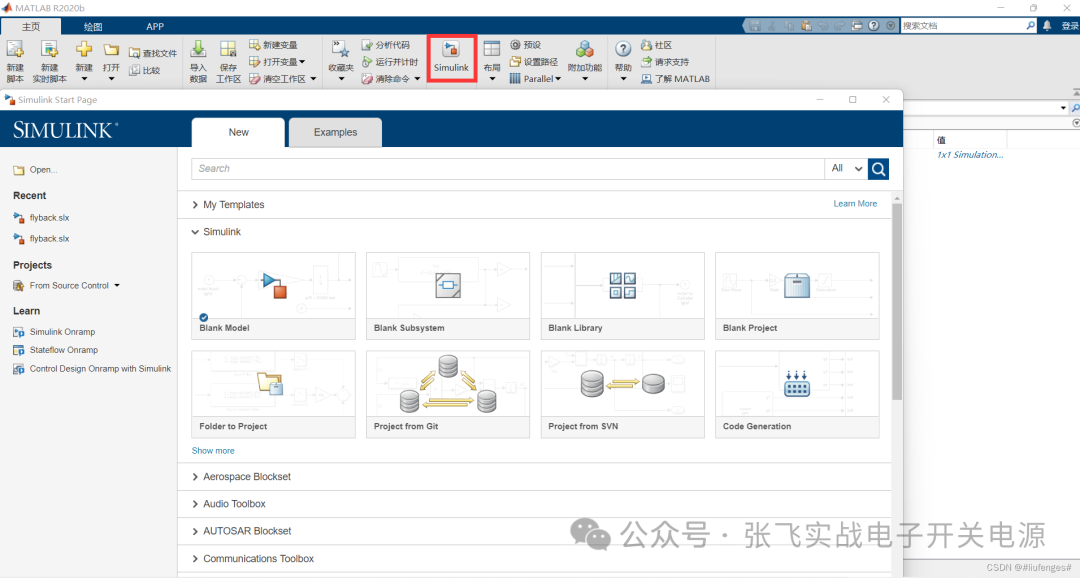Click the folder icon next to Open...
The height and width of the screenshot is (578, 1080).
pyautogui.click(x=19, y=170)
